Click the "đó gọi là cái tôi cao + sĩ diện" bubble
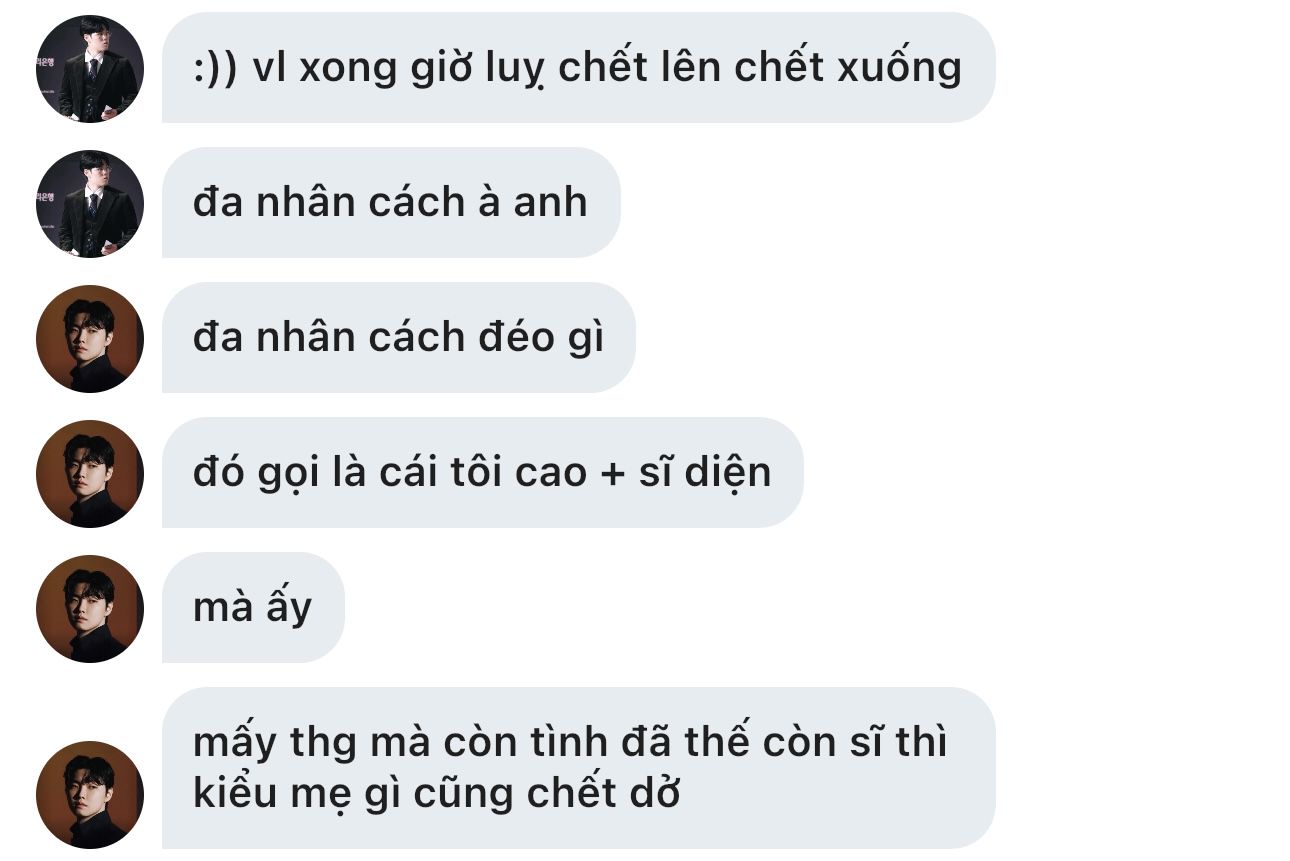 point(483,473)
